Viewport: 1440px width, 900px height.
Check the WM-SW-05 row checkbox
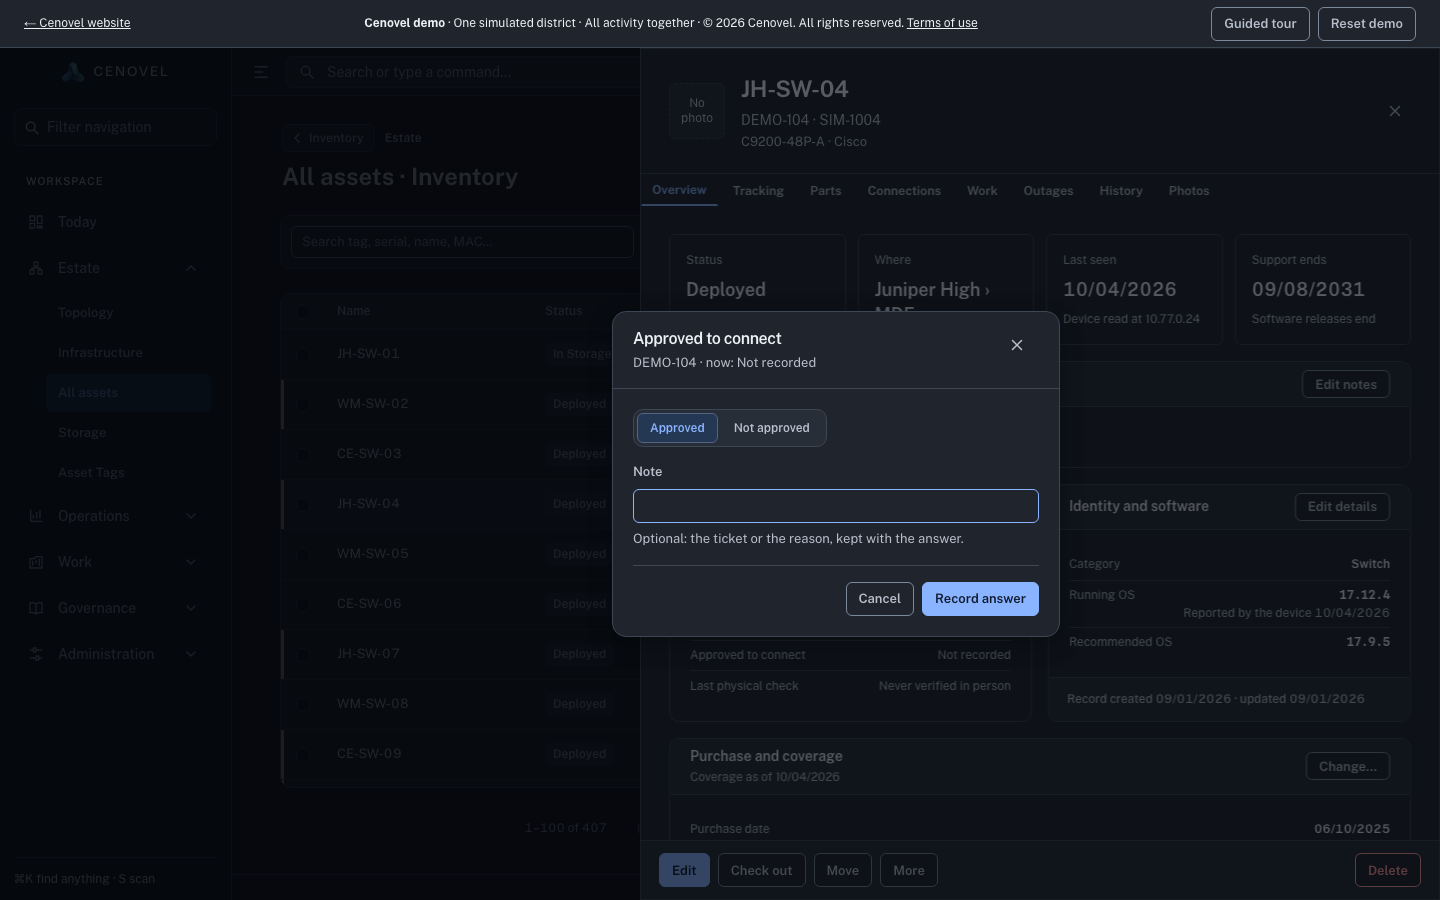pyautogui.click(x=303, y=554)
